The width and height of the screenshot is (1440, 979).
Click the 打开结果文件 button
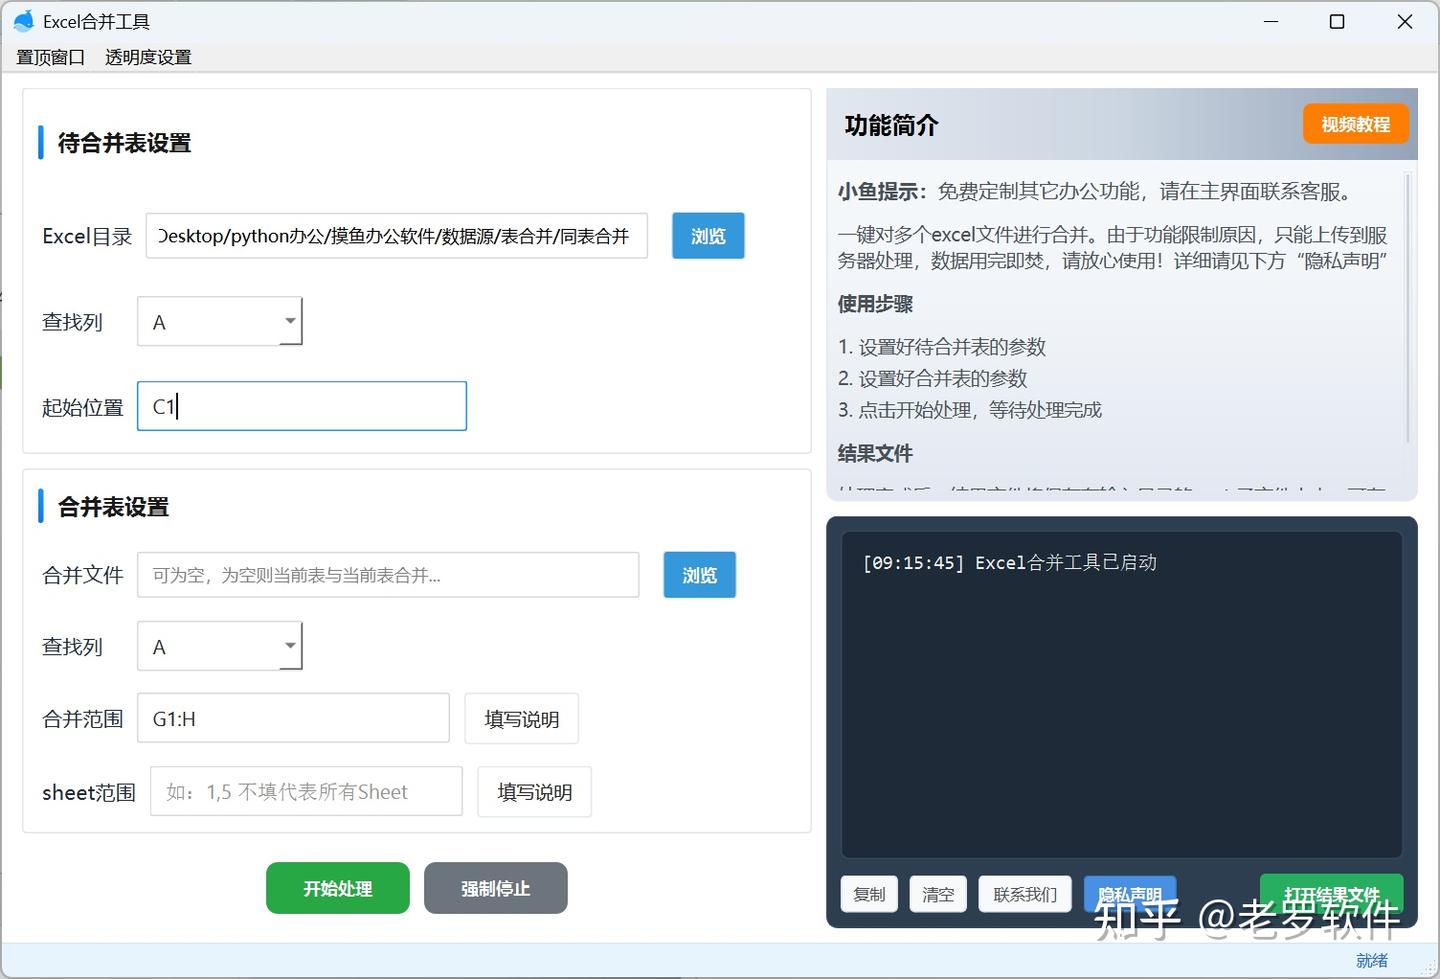tap(1331, 893)
